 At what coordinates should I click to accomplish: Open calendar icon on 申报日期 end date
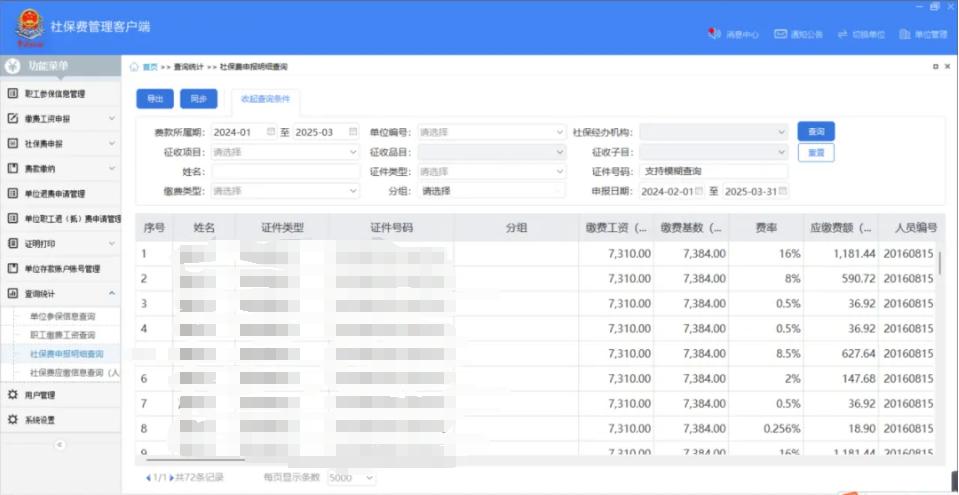point(782,190)
